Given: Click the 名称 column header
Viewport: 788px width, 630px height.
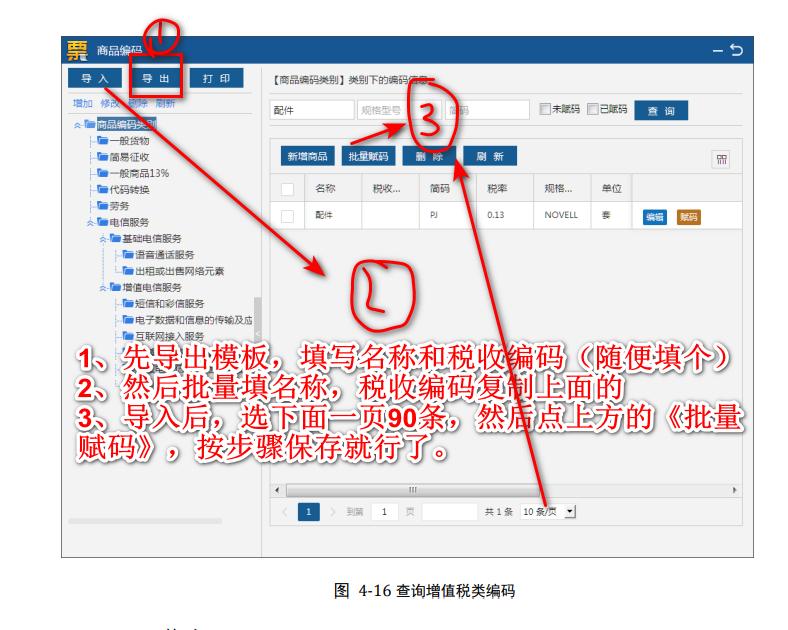Looking at the screenshot, I should (325, 188).
